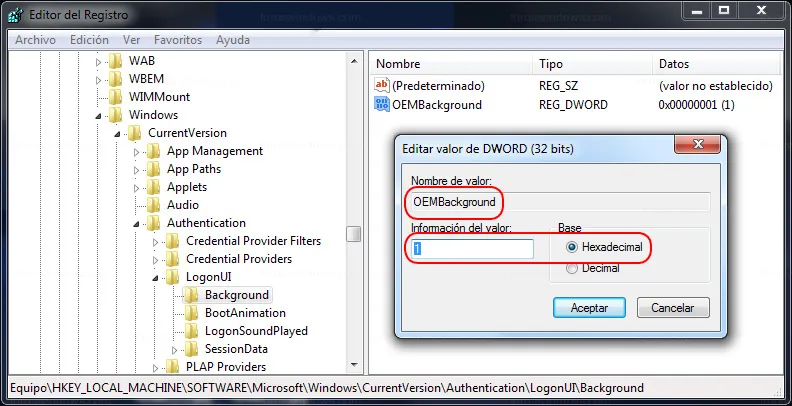Expand the App Management key
792x406 pixels.
coord(136,152)
